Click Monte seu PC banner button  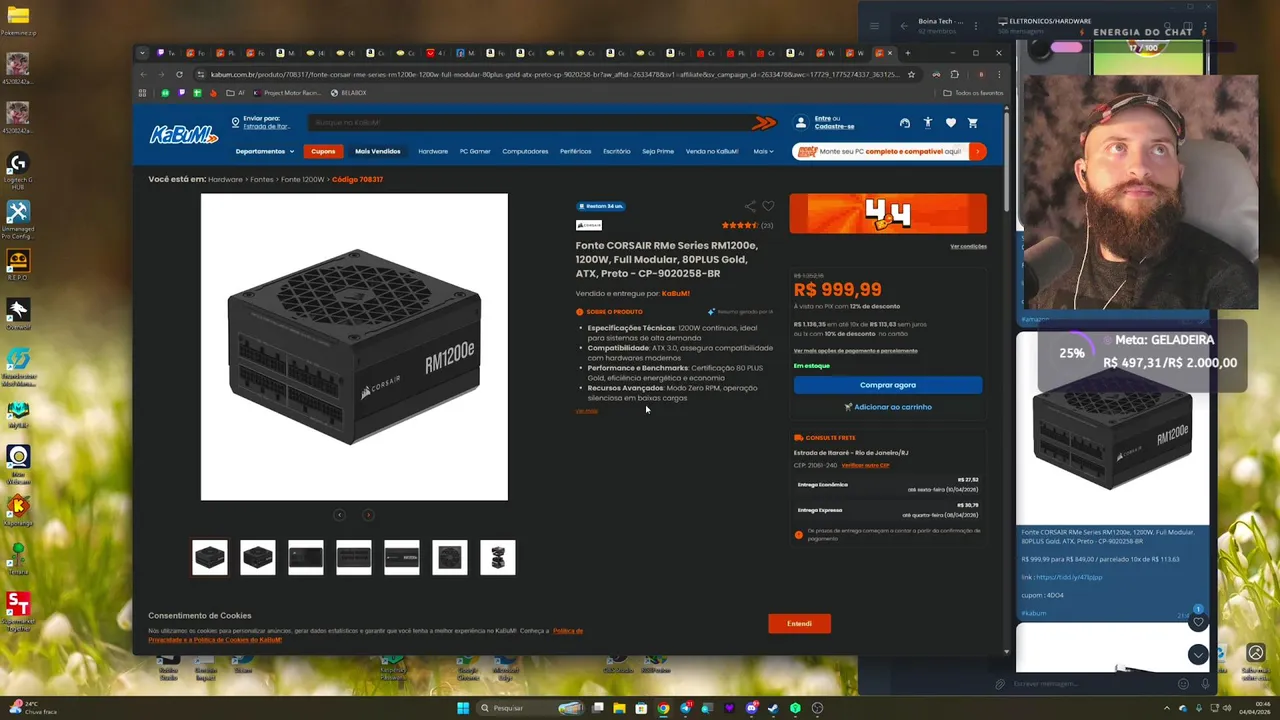pyautogui.click(x=889, y=152)
